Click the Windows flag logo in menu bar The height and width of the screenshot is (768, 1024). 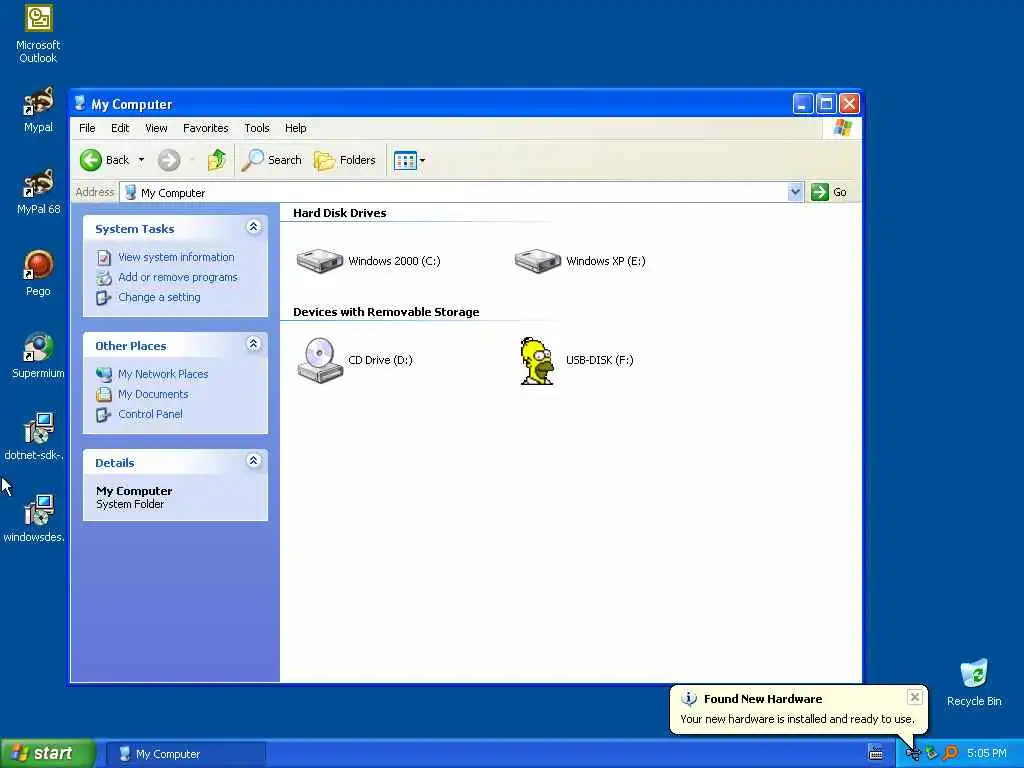842,127
